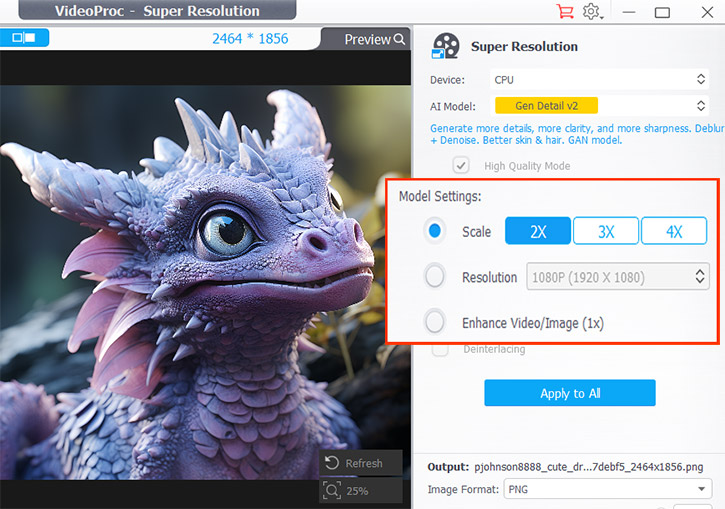Select the Resolution radio button
Screen dimensions: 725x509
(435, 277)
